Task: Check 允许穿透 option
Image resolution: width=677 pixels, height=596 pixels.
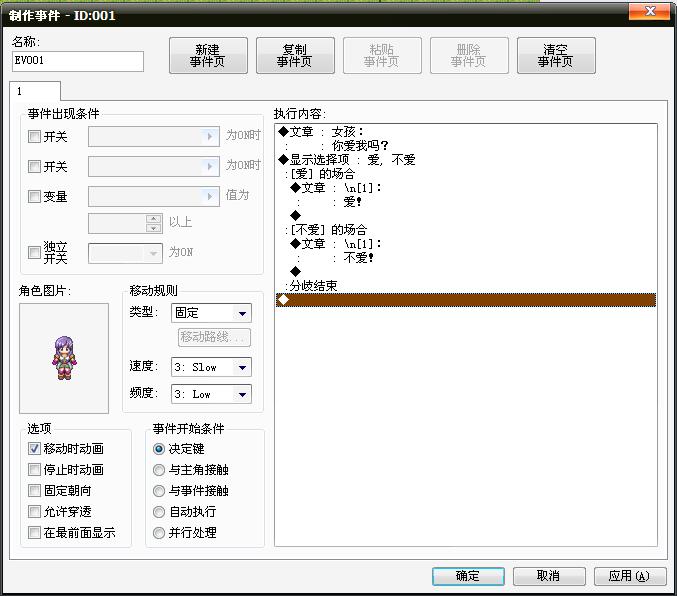Action: click(34, 511)
